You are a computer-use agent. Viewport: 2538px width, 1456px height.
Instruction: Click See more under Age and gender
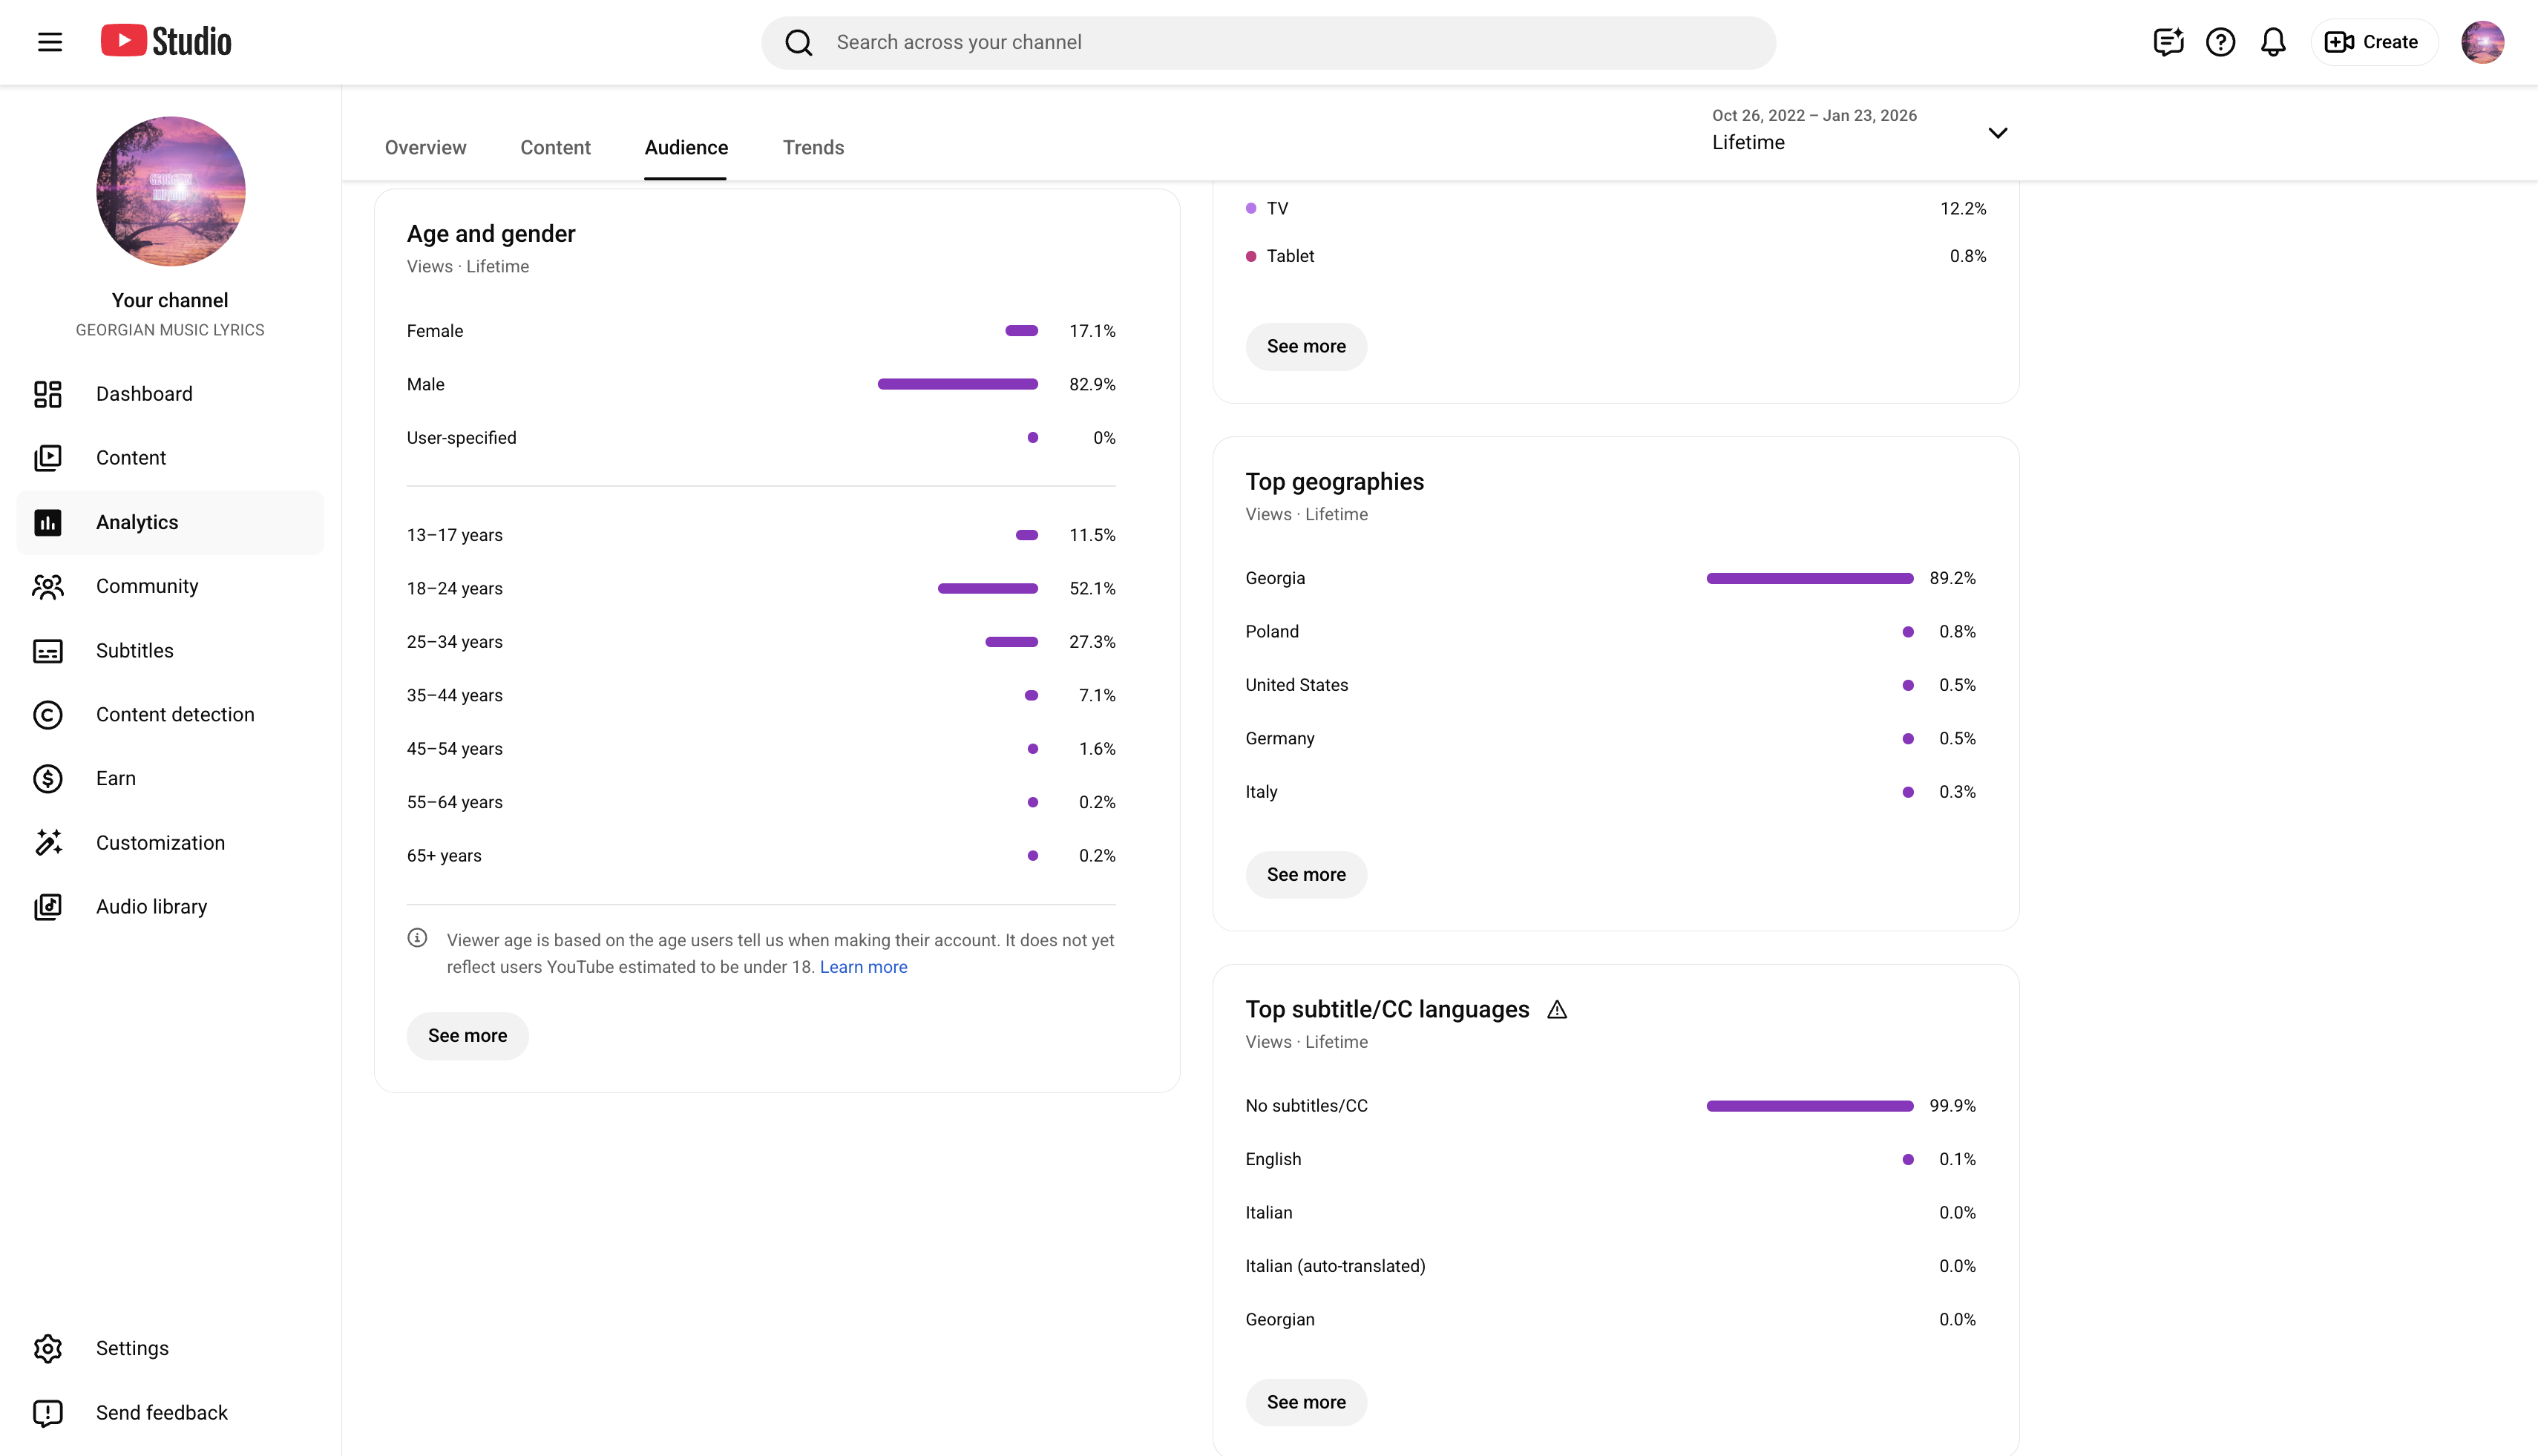point(467,1036)
